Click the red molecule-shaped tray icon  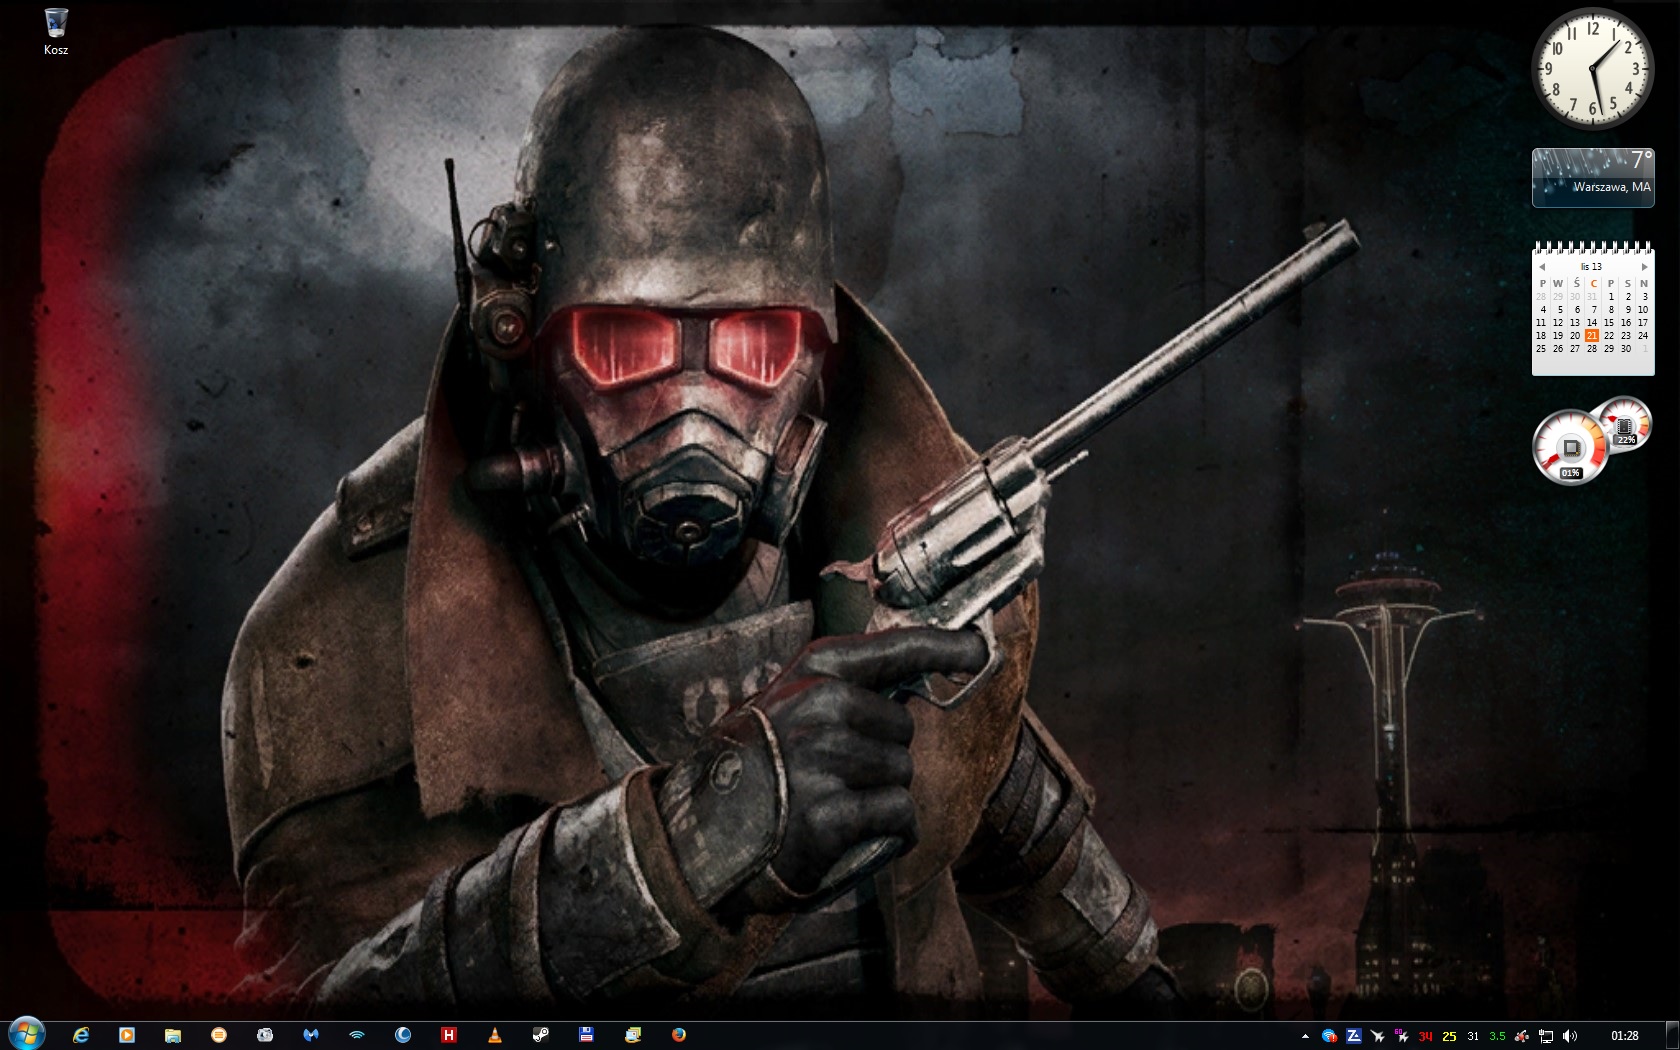pyautogui.click(x=1522, y=1036)
